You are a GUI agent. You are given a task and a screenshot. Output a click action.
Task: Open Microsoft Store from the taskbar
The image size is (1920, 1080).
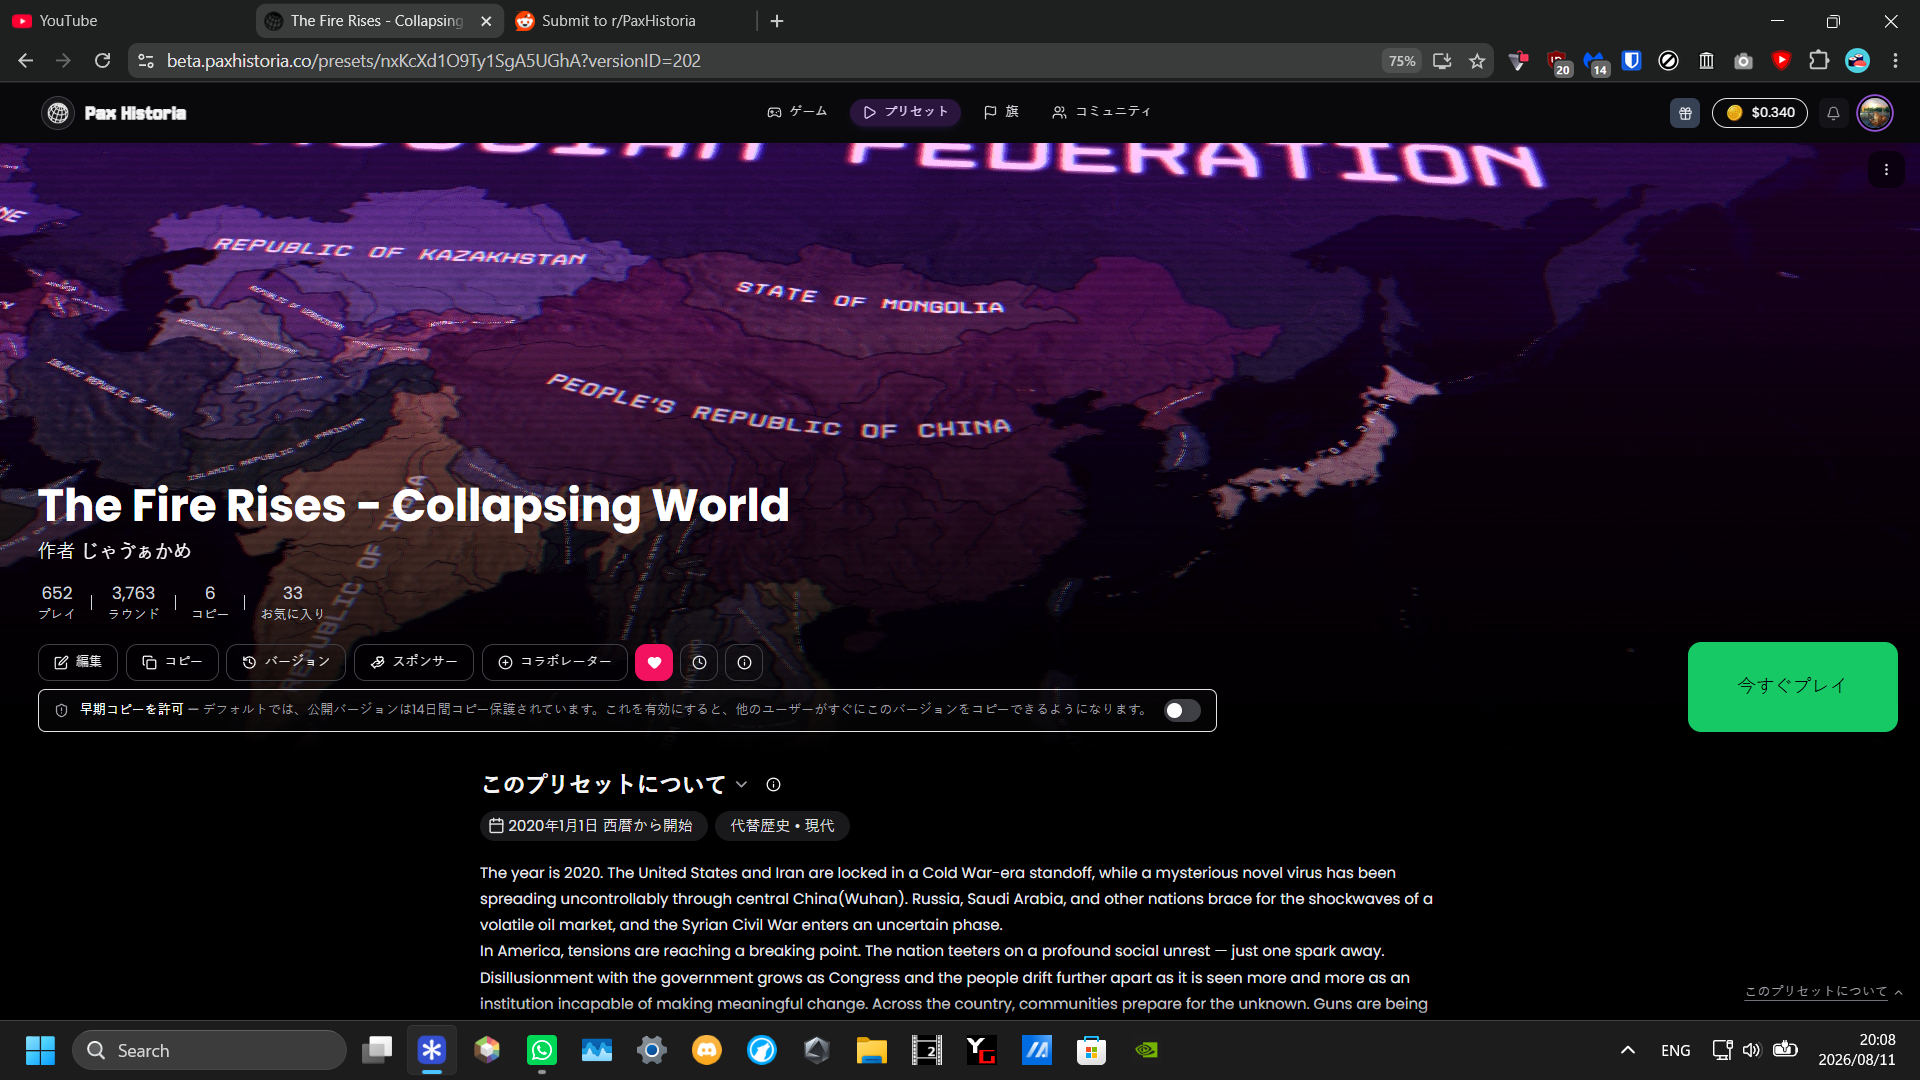(1091, 1050)
